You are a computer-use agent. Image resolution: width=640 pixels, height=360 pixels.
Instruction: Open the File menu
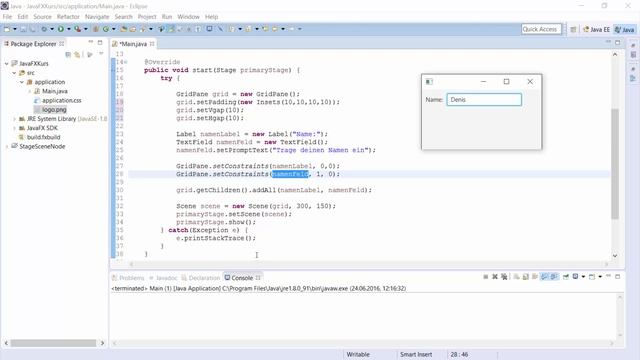pyautogui.click(x=7, y=17)
